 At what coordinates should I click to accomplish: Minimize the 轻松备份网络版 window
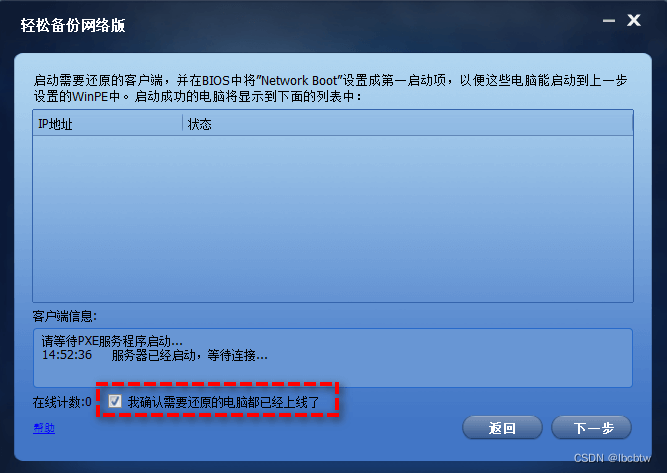point(609,21)
